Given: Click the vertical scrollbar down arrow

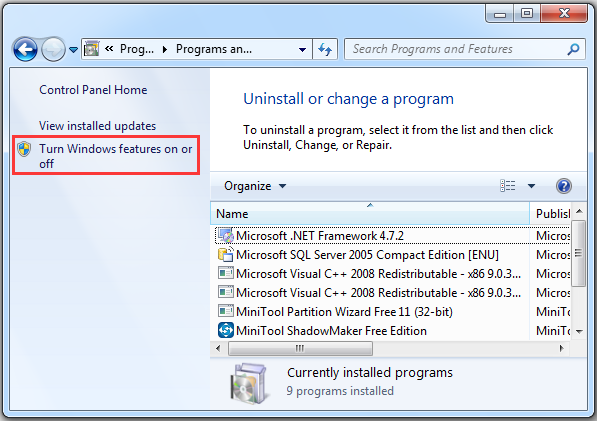Looking at the screenshot, I should click(x=579, y=332).
